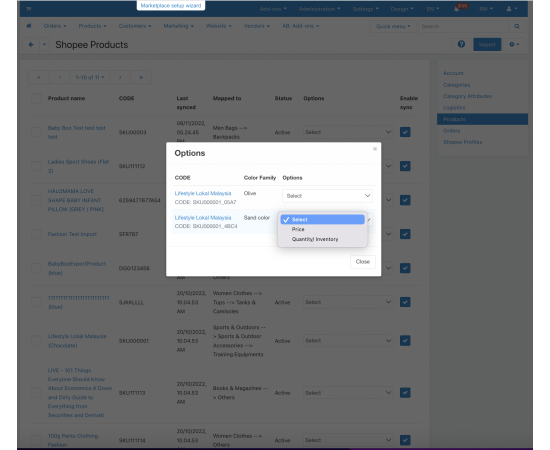Screen dimensions: 550x450
Task: Open the Vendors menu
Action: pyautogui.click(x=257, y=26)
